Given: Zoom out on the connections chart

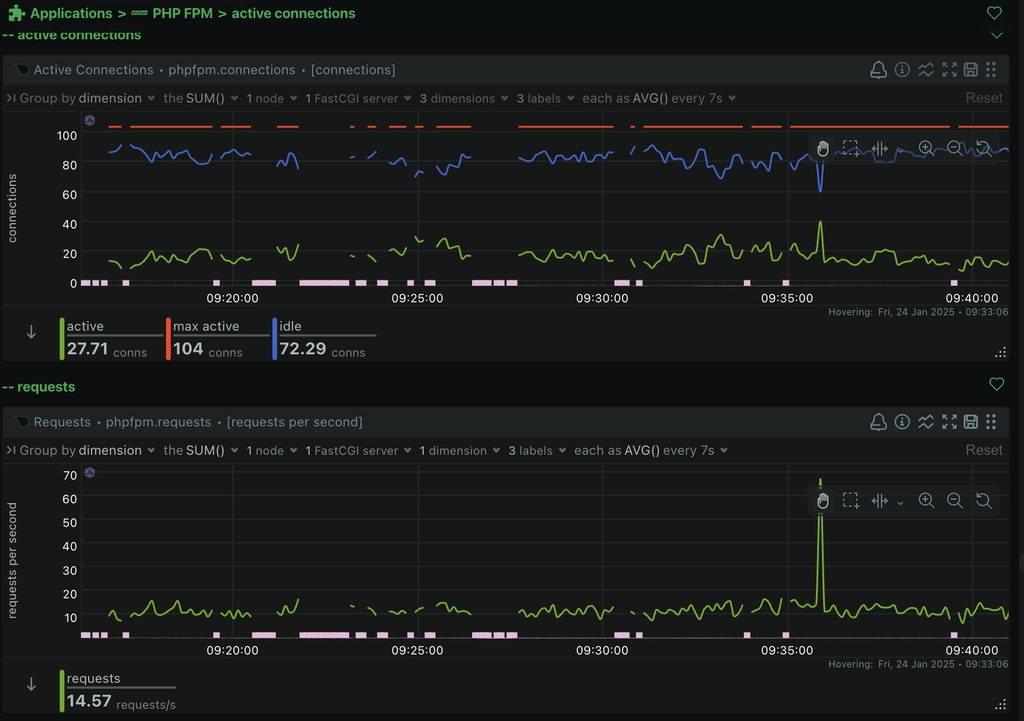Looking at the screenshot, I should point(955,148).
